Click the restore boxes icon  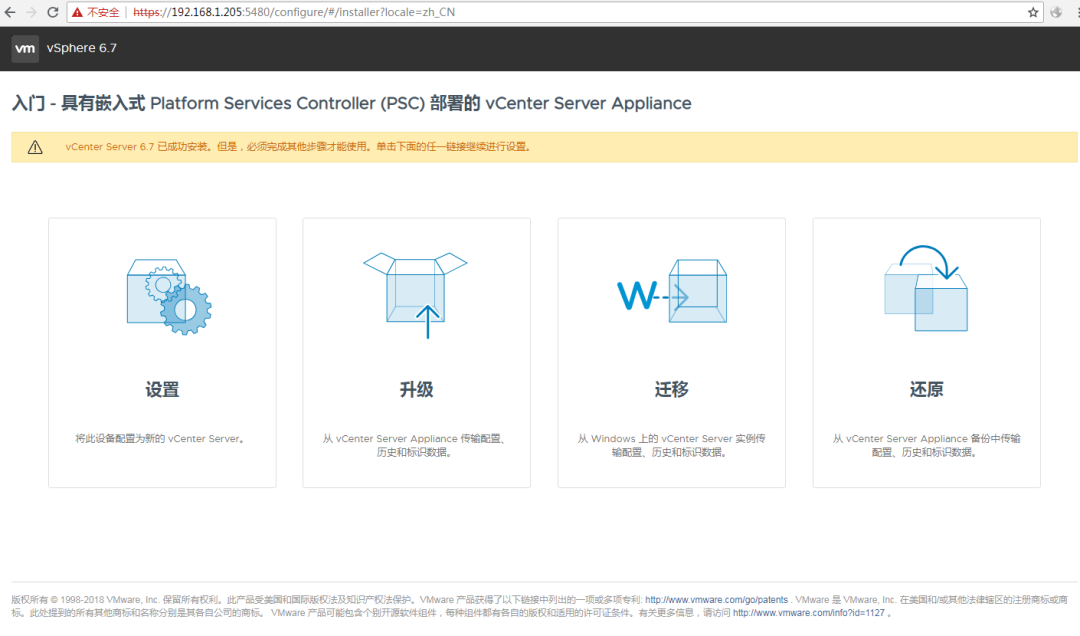926,288
